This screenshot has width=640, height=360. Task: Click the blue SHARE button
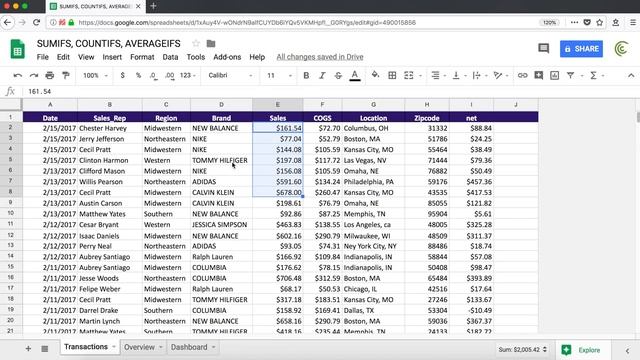[581, 49]
